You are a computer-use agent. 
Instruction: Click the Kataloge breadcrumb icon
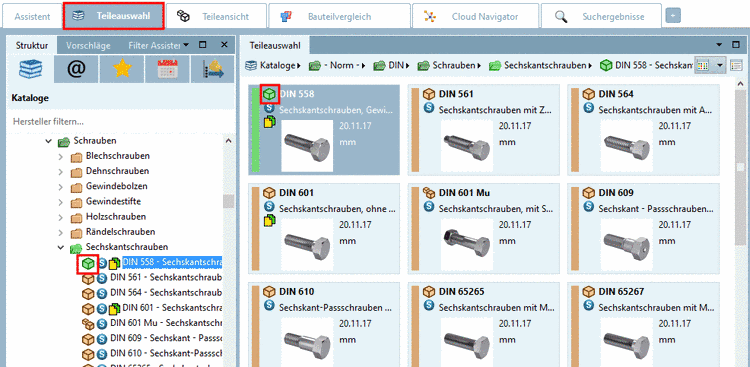251,65
